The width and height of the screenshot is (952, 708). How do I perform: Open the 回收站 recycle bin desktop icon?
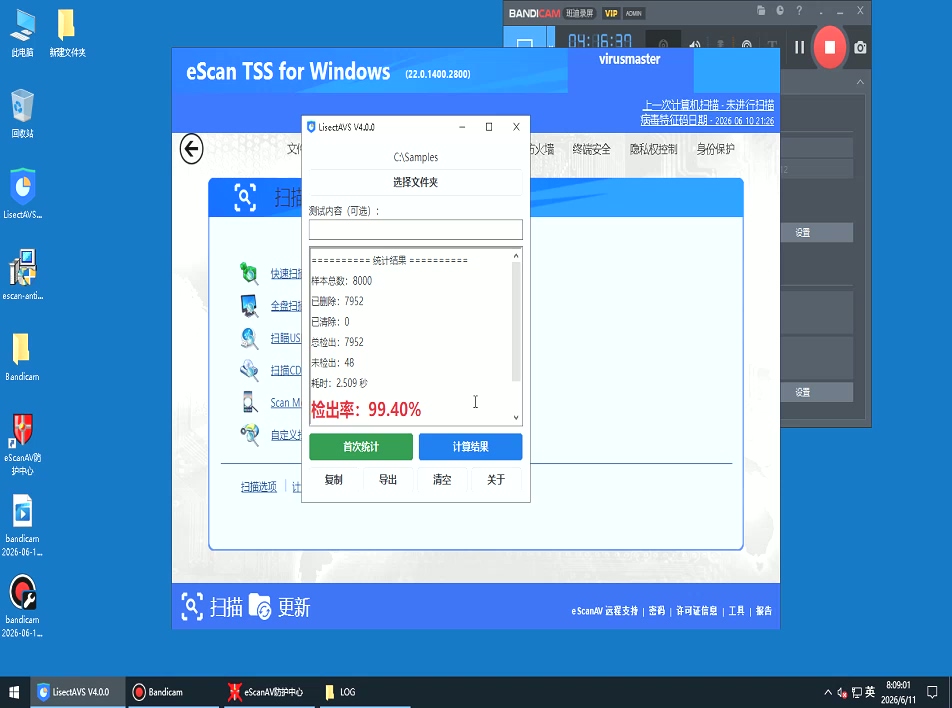pos(22,114)
